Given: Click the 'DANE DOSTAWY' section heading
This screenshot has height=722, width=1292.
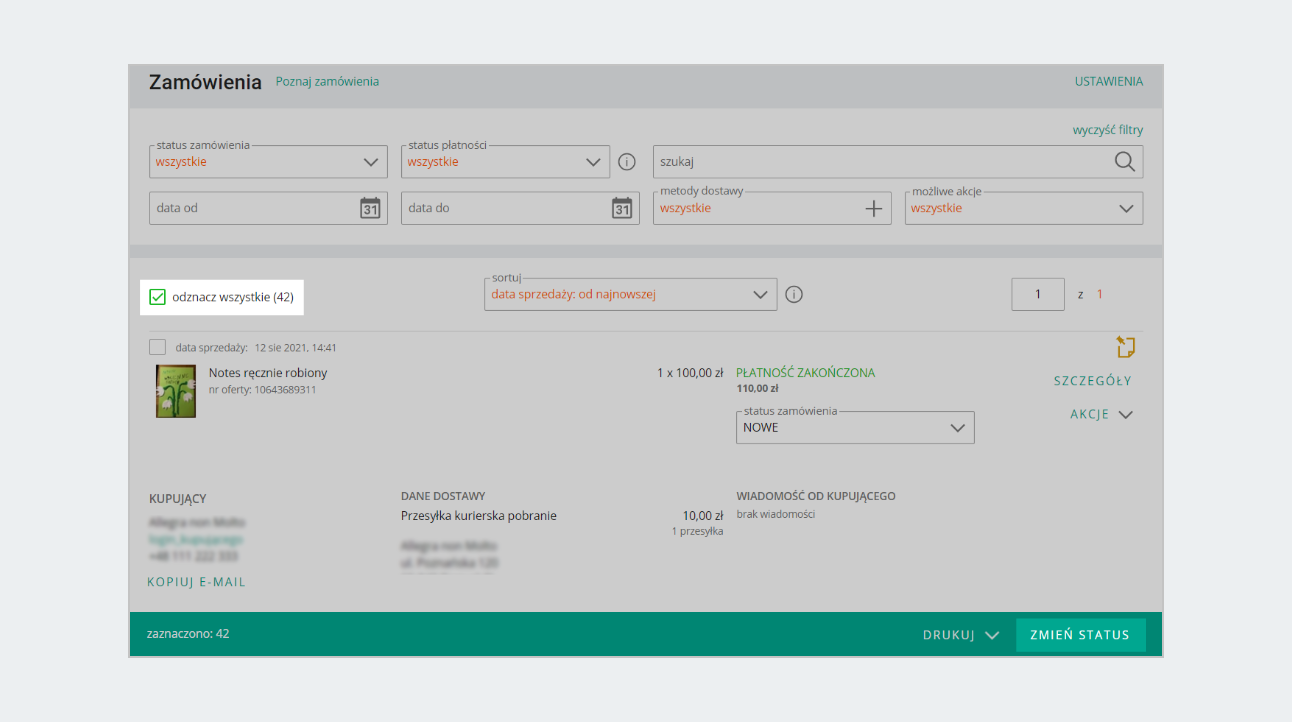Looking at the screenshot, I should click(x=443, y=496).
